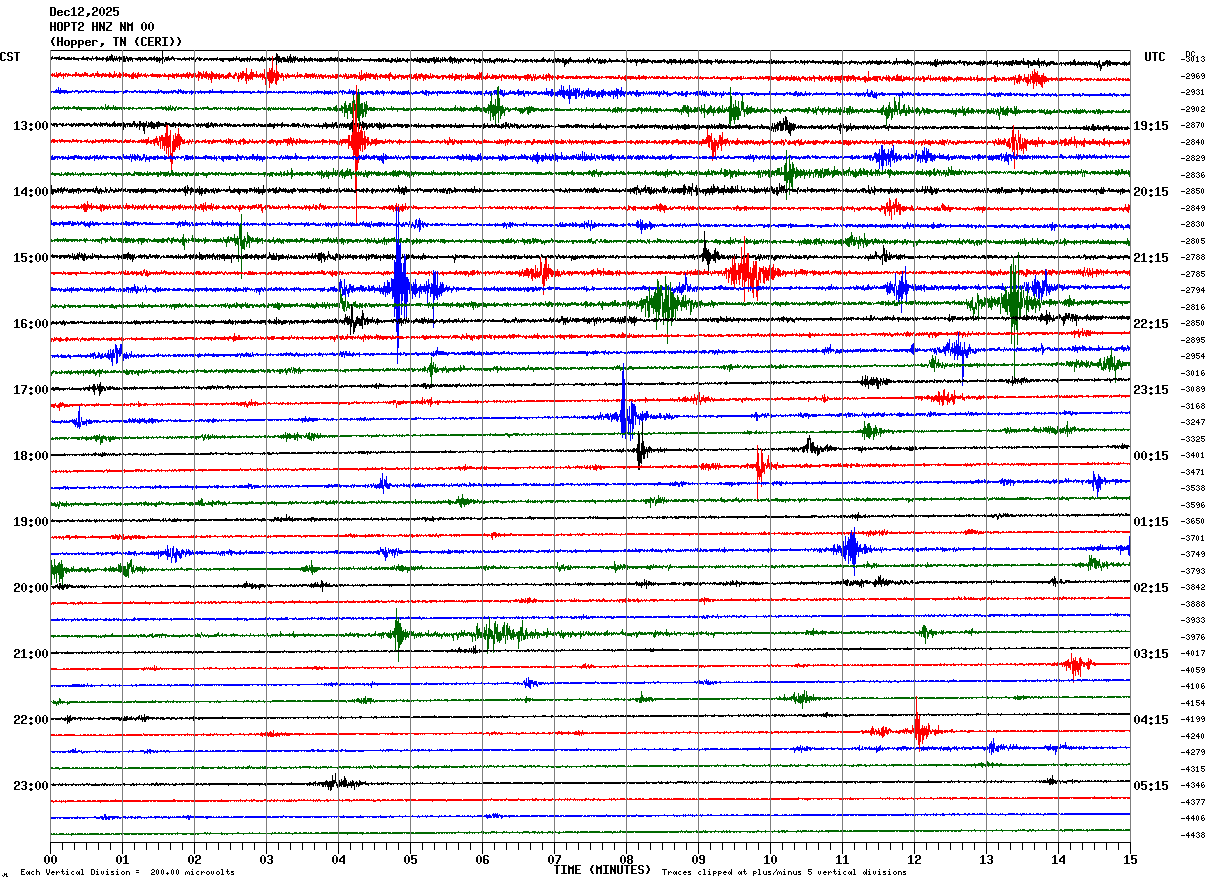Click the 00:15 UTC time label
1210x886 pixels.
pos(1151,456)
